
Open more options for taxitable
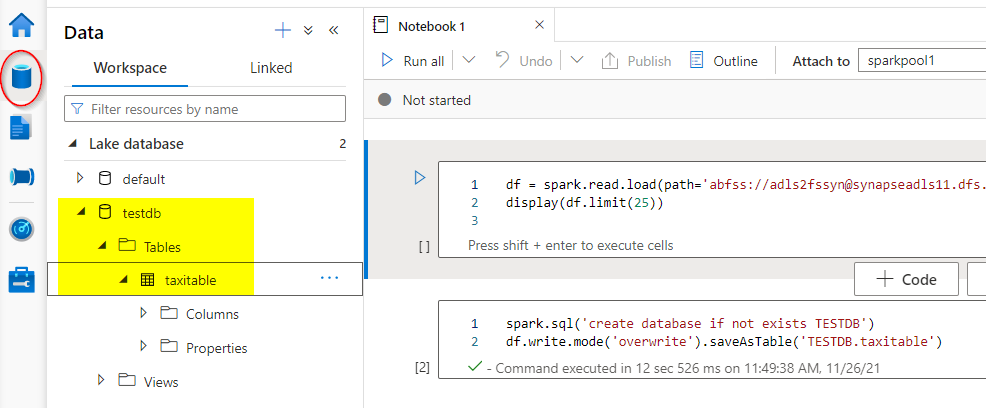(x=329, y=278)
